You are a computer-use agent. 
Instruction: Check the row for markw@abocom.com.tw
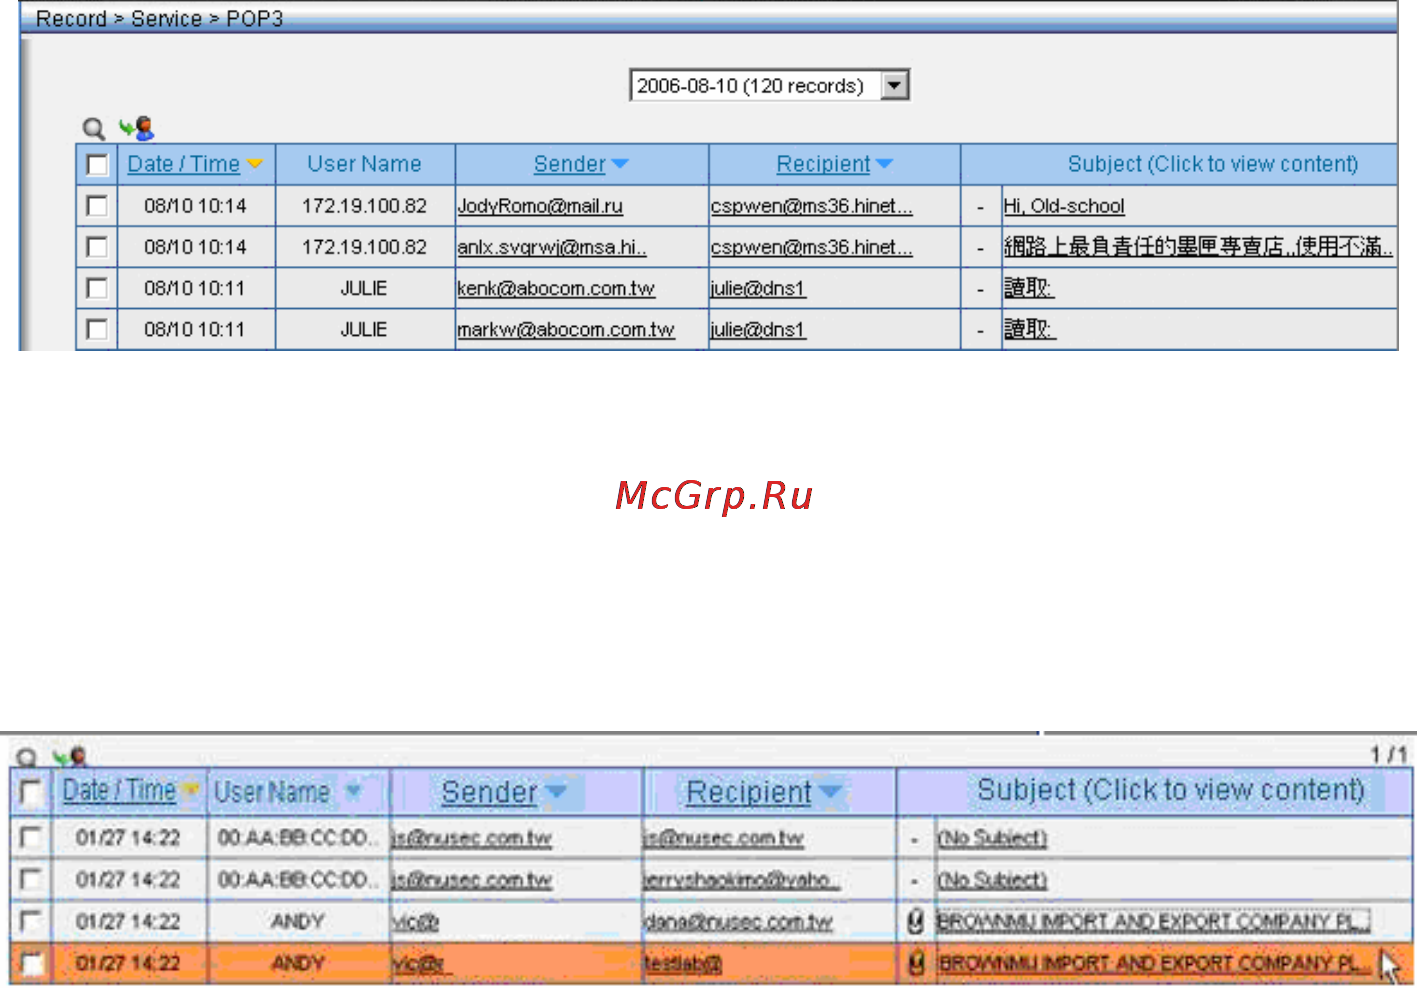point(97,329)
